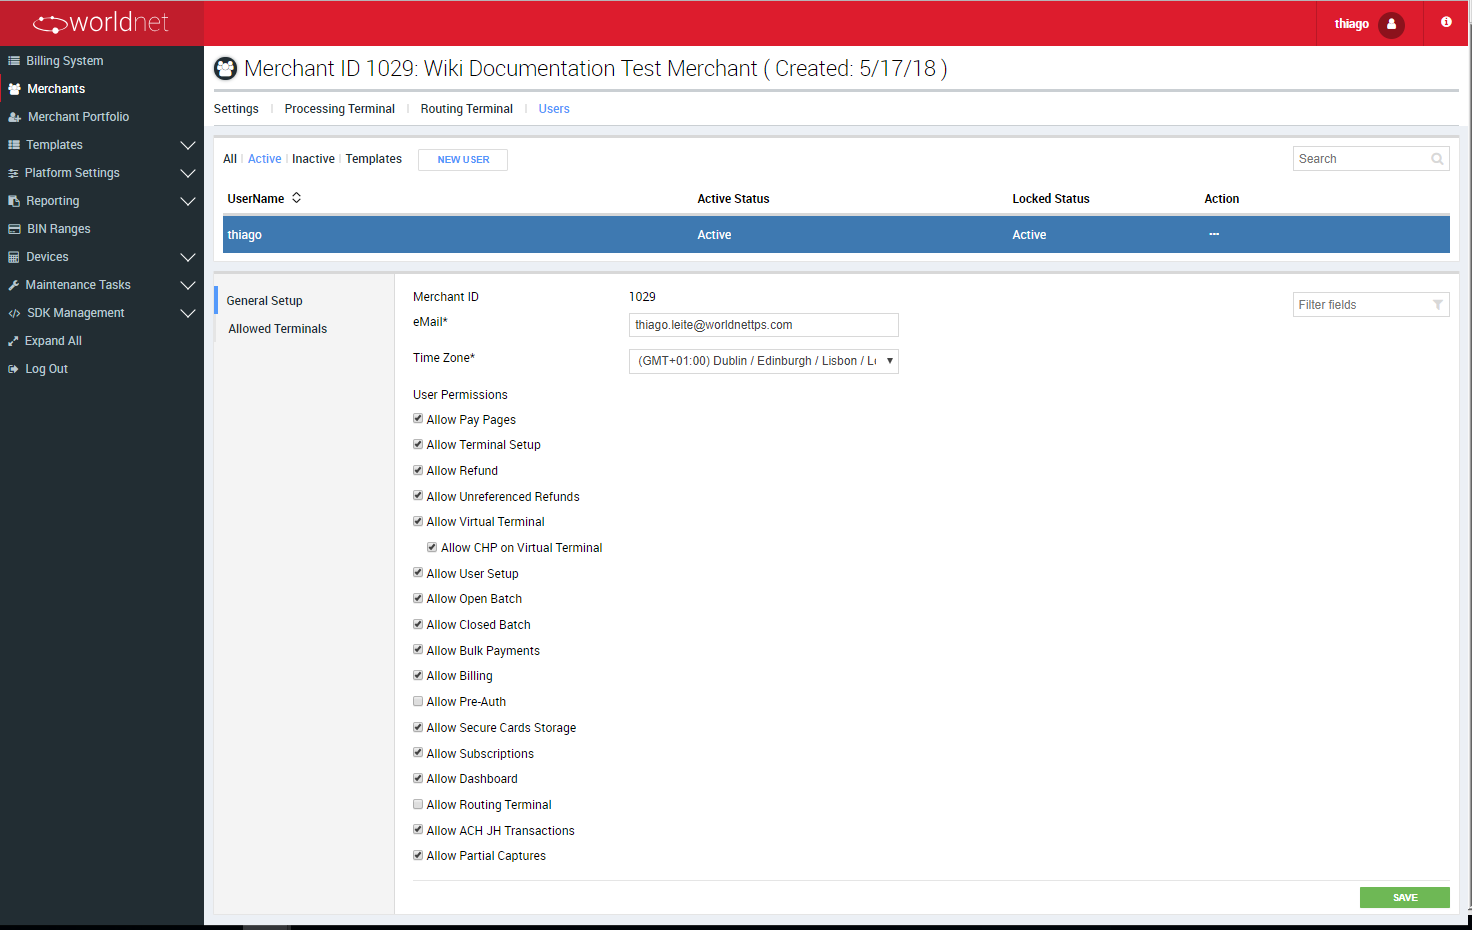Screen dimensions: 1472x930
Task: Select the Users tab
Action: pos(554,109)
